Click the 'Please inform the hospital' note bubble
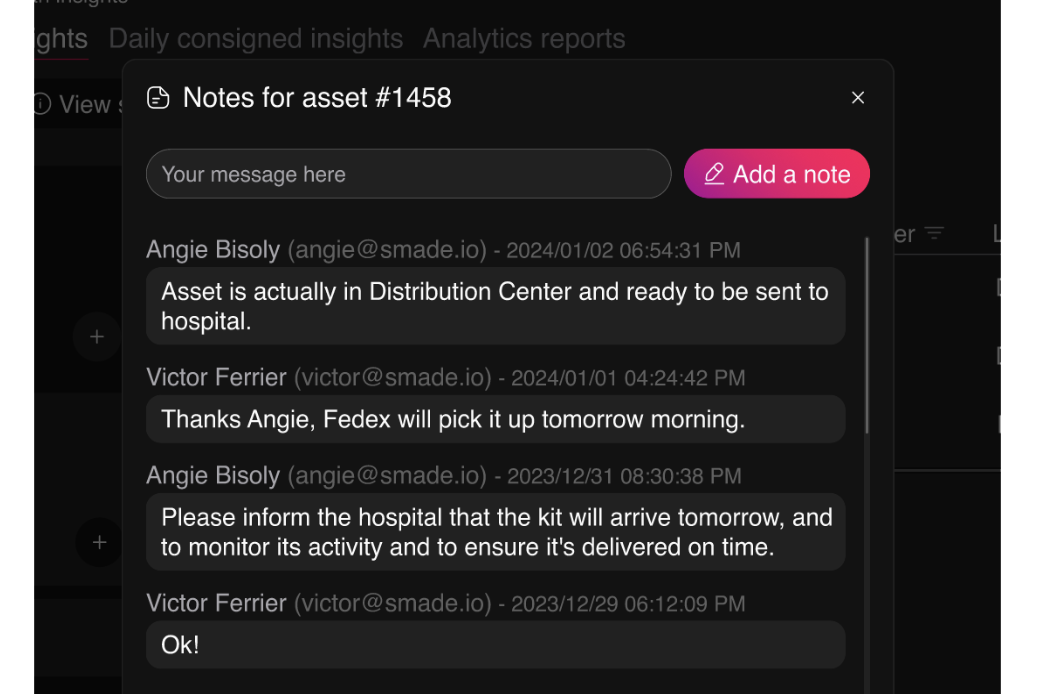Viewport: 1042px width, 694px height. [495, 532]
